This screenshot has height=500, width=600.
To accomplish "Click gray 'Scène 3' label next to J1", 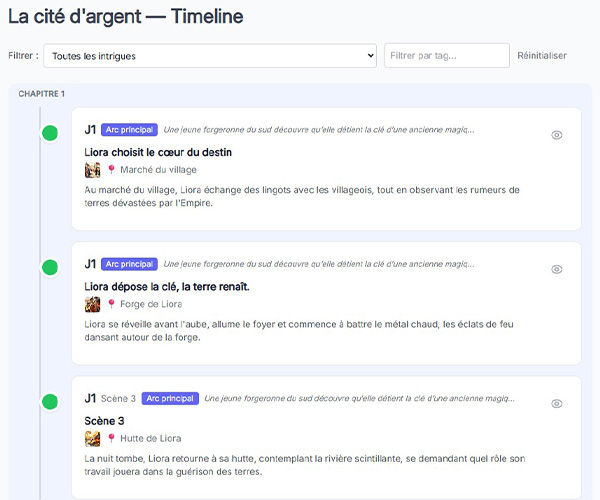I will tap(118, 398).
